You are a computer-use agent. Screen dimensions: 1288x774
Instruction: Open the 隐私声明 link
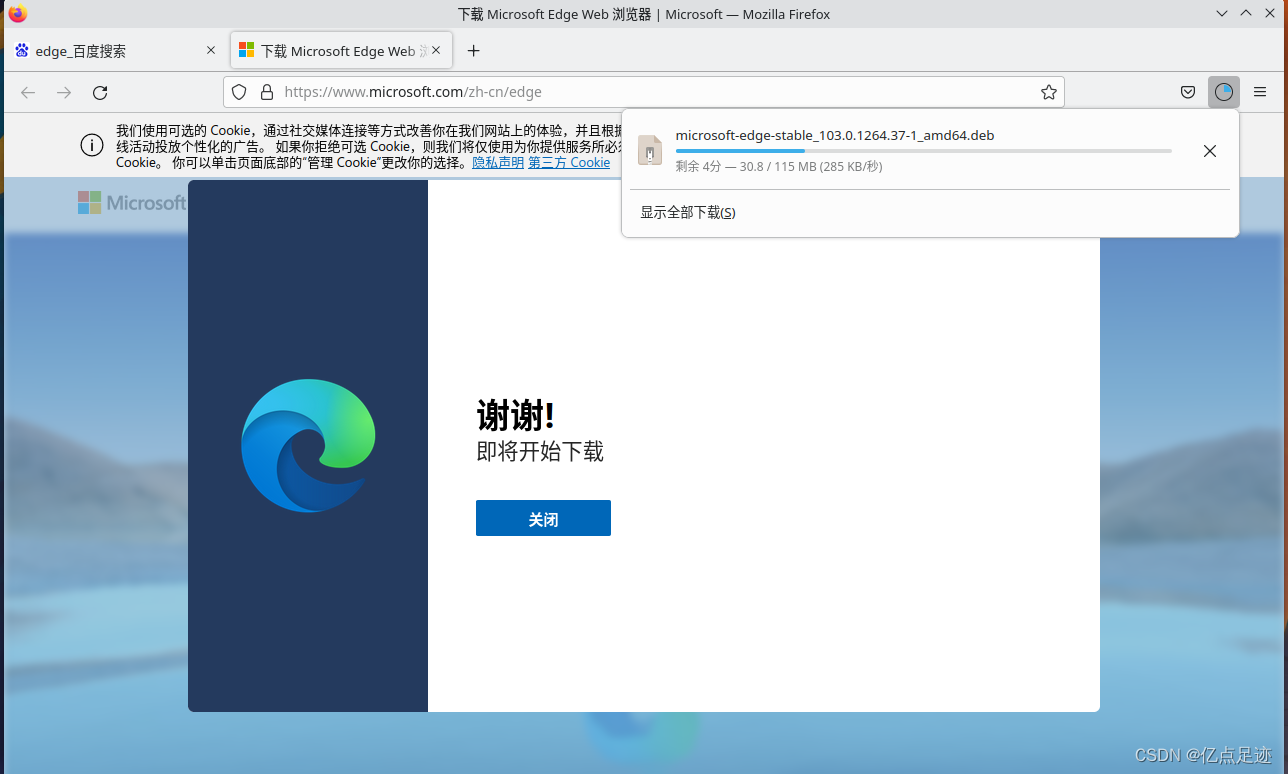498,162
